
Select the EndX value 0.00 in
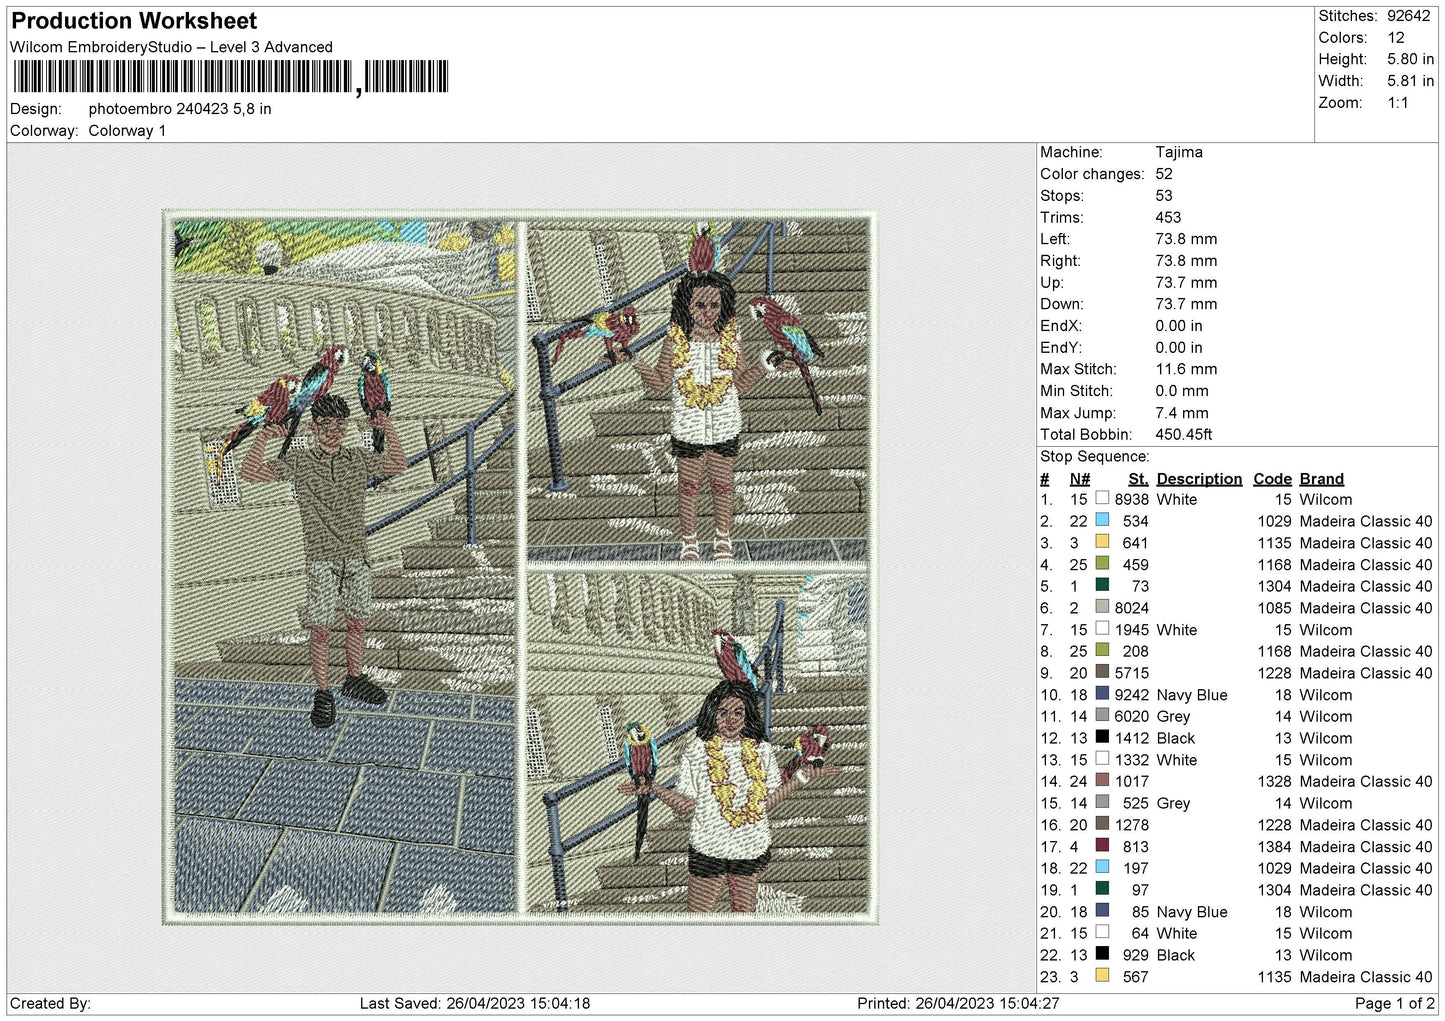[x=1179, y=326]
